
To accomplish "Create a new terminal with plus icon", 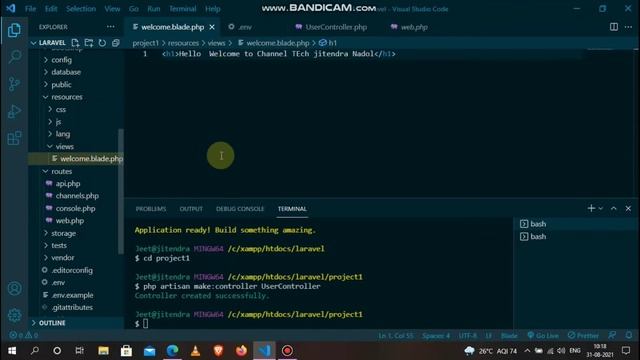I will click(x=591, y=209).
